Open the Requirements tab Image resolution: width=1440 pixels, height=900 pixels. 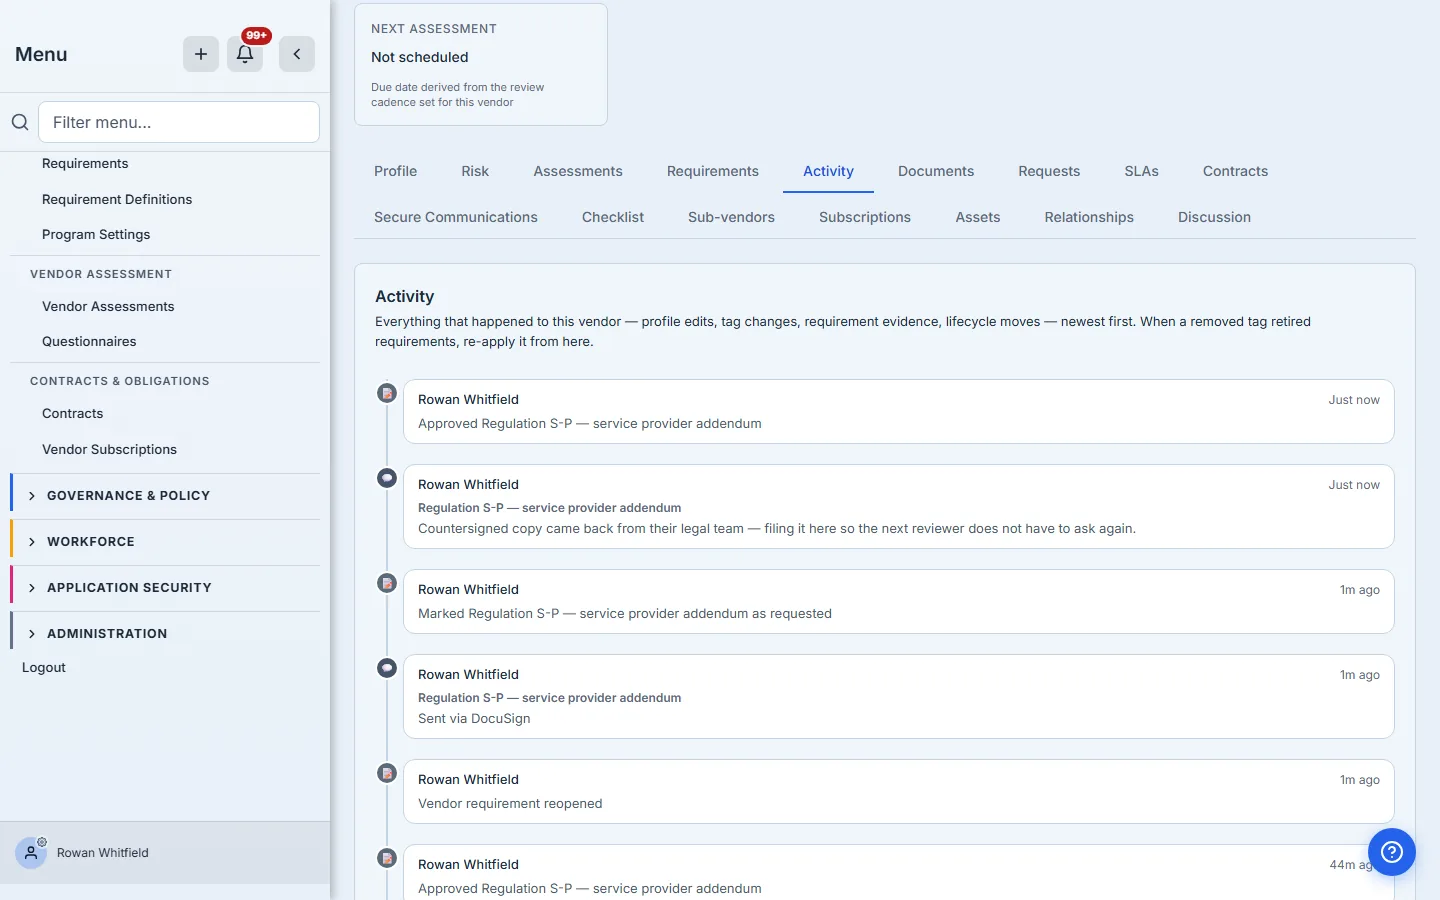pyautogui.click(x=713, y=171)
